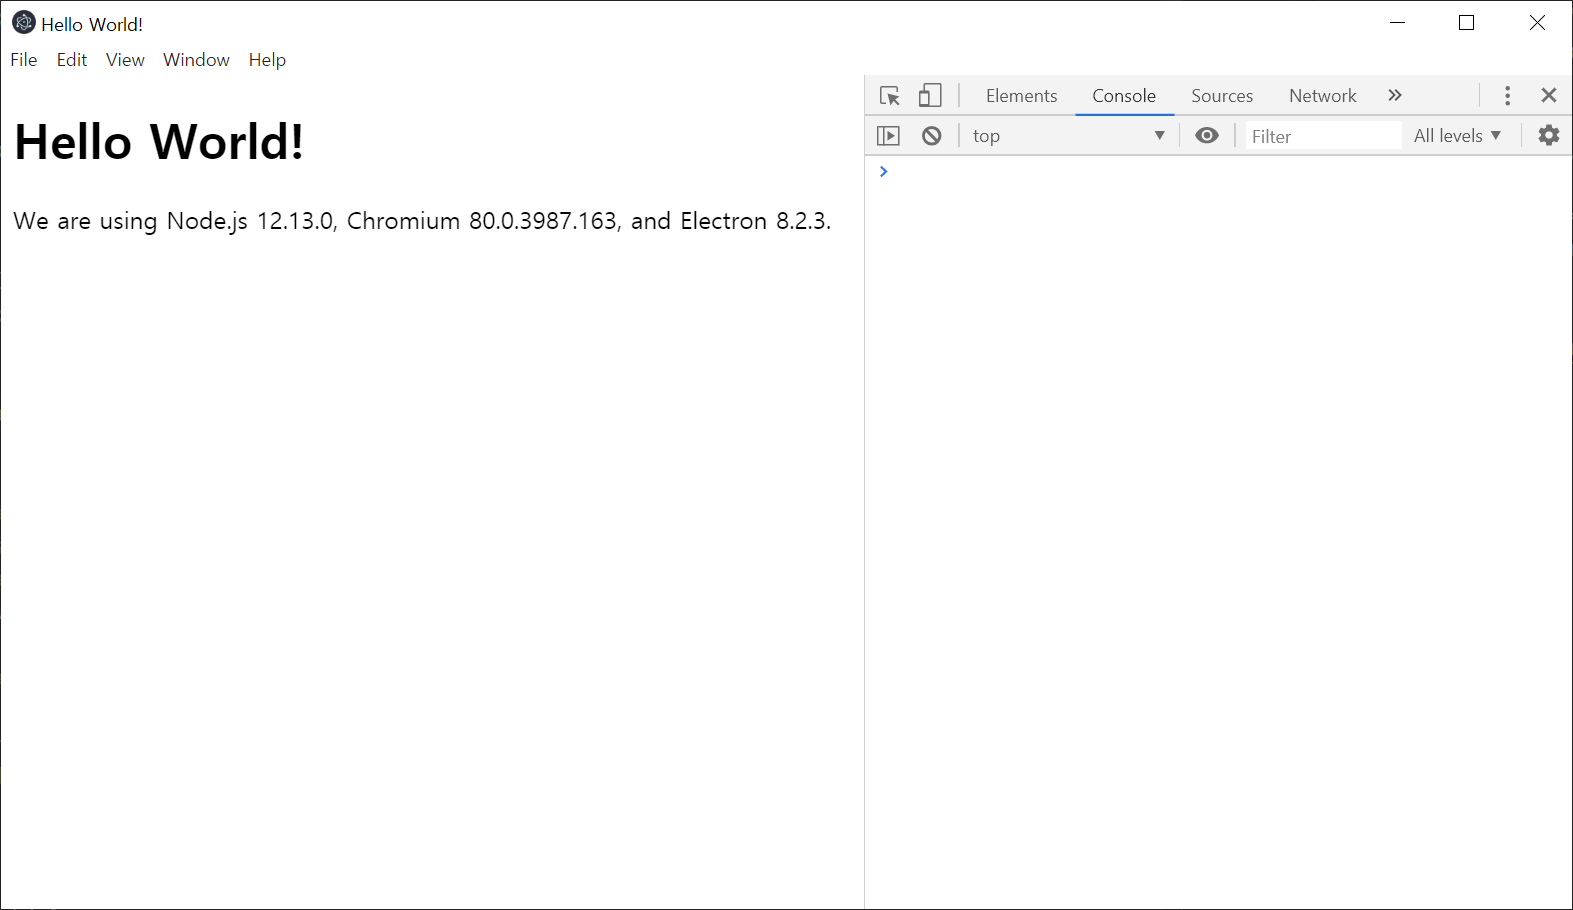Switch to the Sources tab
Image resolution: width=1573 pixels, height=910 pixels.
[1222, 96]
